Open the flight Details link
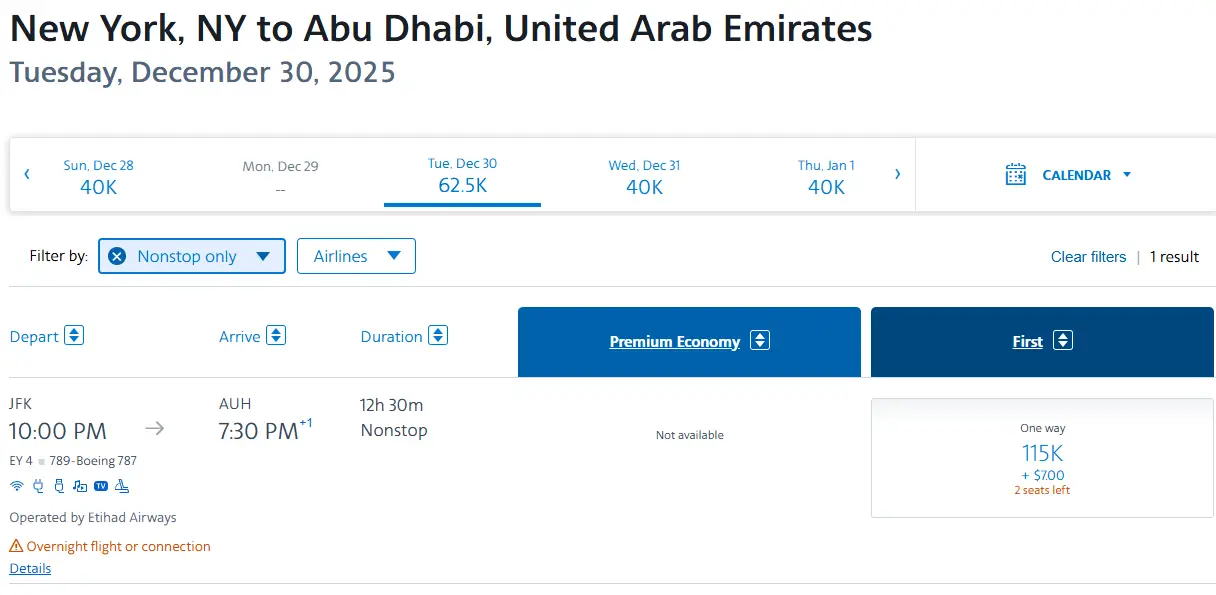This screenshot has width=1216, height=595. point(30,568)
